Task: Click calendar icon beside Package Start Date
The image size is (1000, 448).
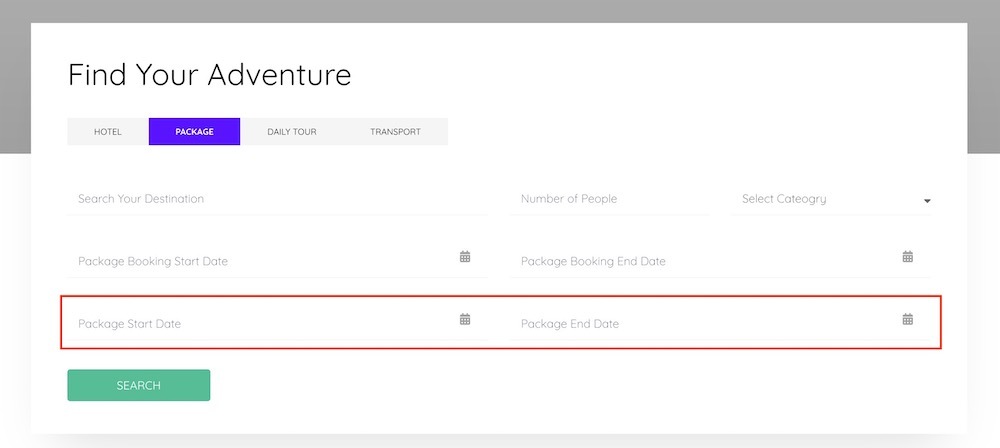Action: tap(465, 319)
